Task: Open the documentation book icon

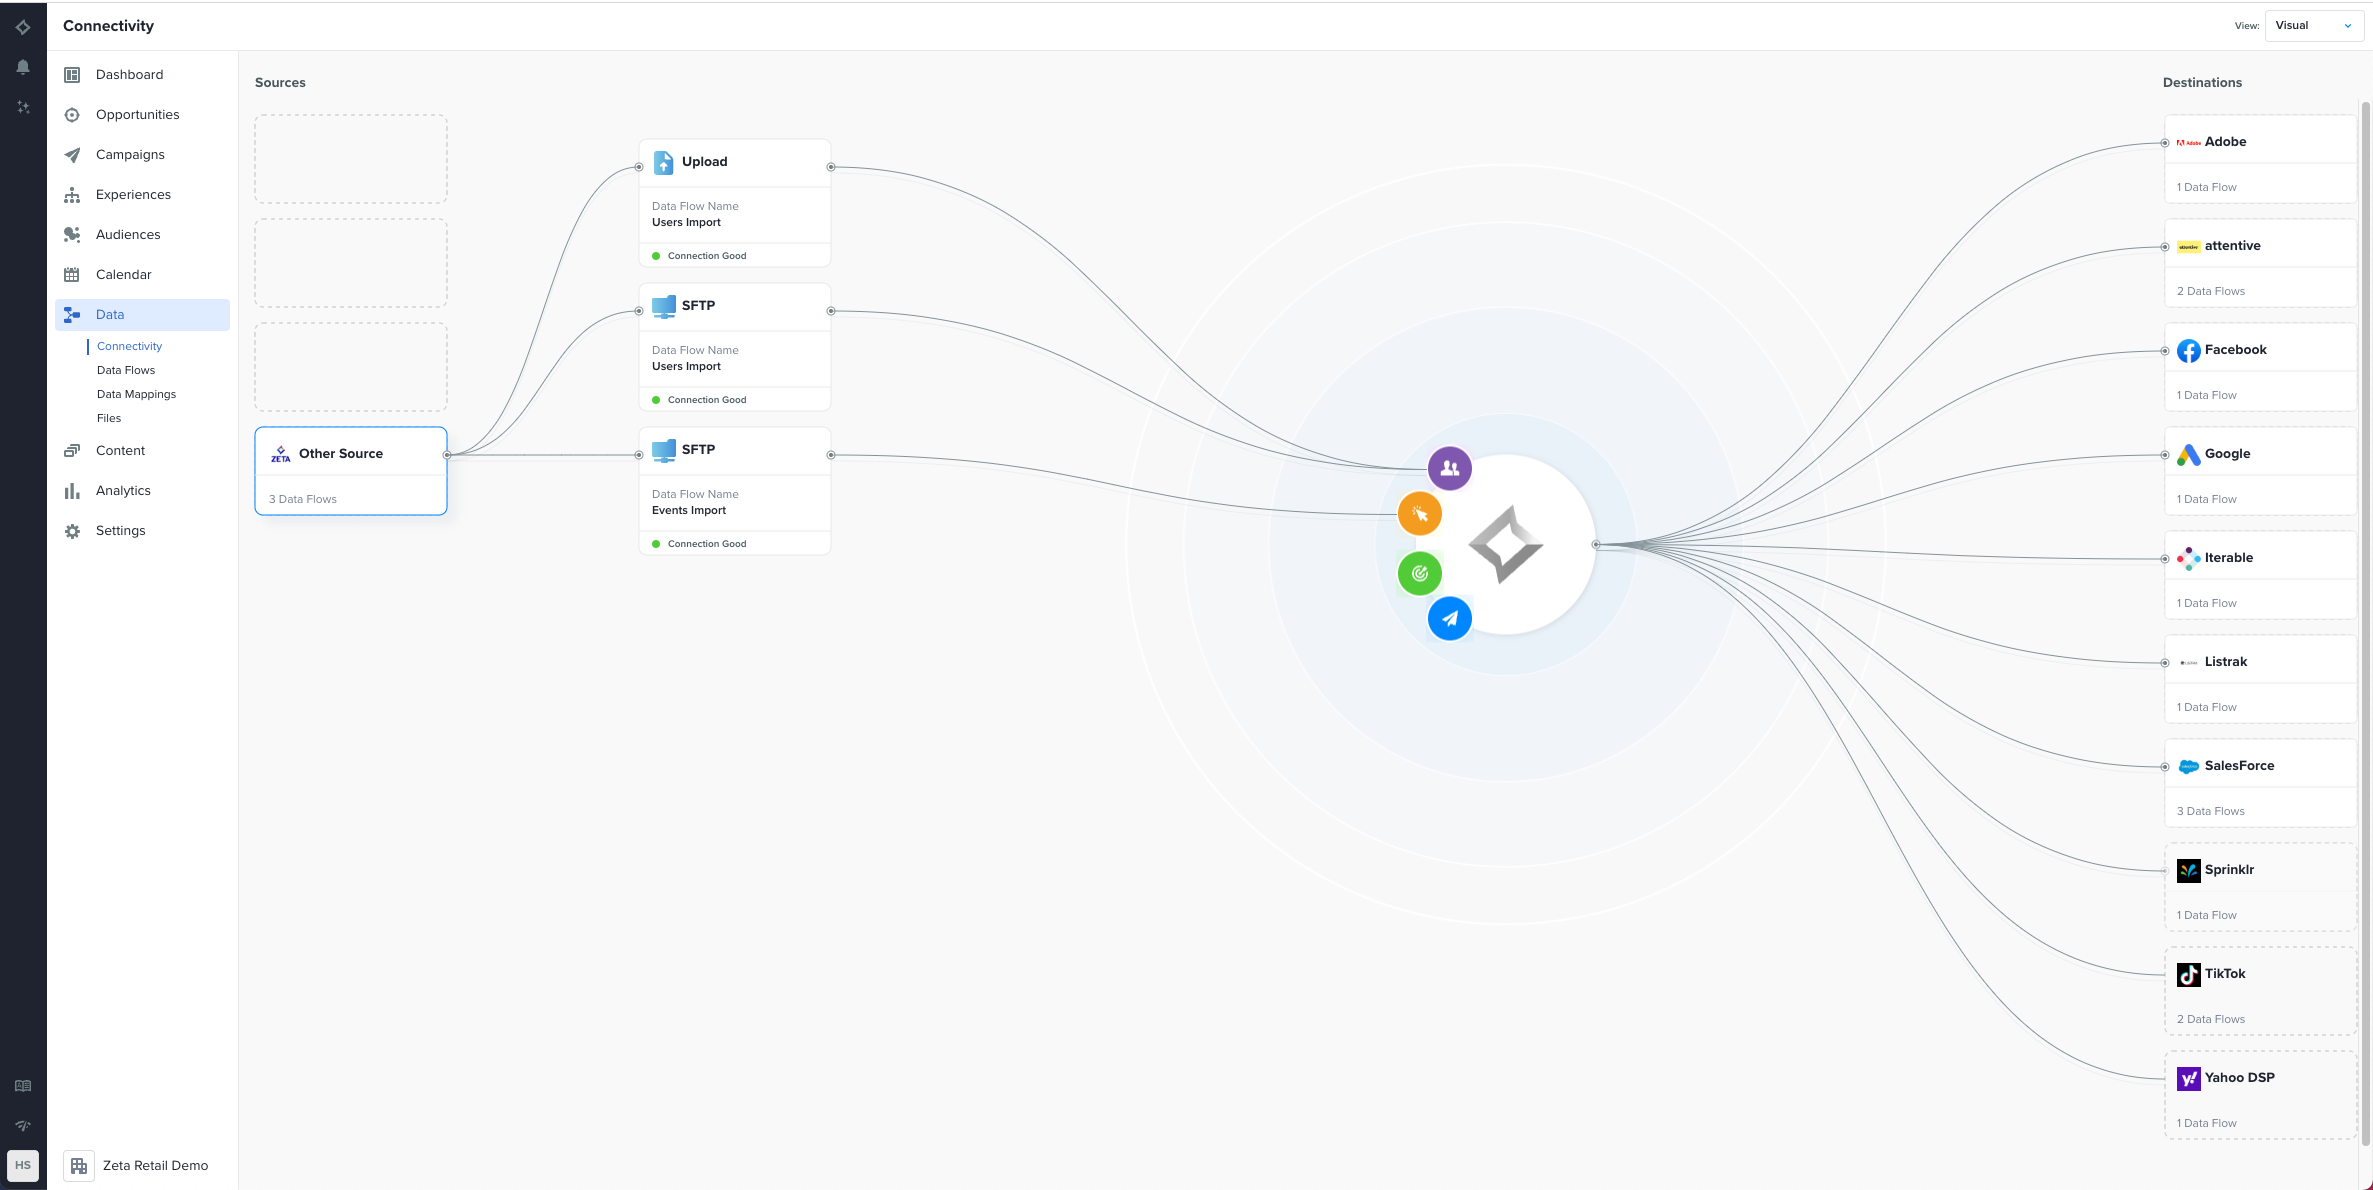Action: pos(23,1086)
